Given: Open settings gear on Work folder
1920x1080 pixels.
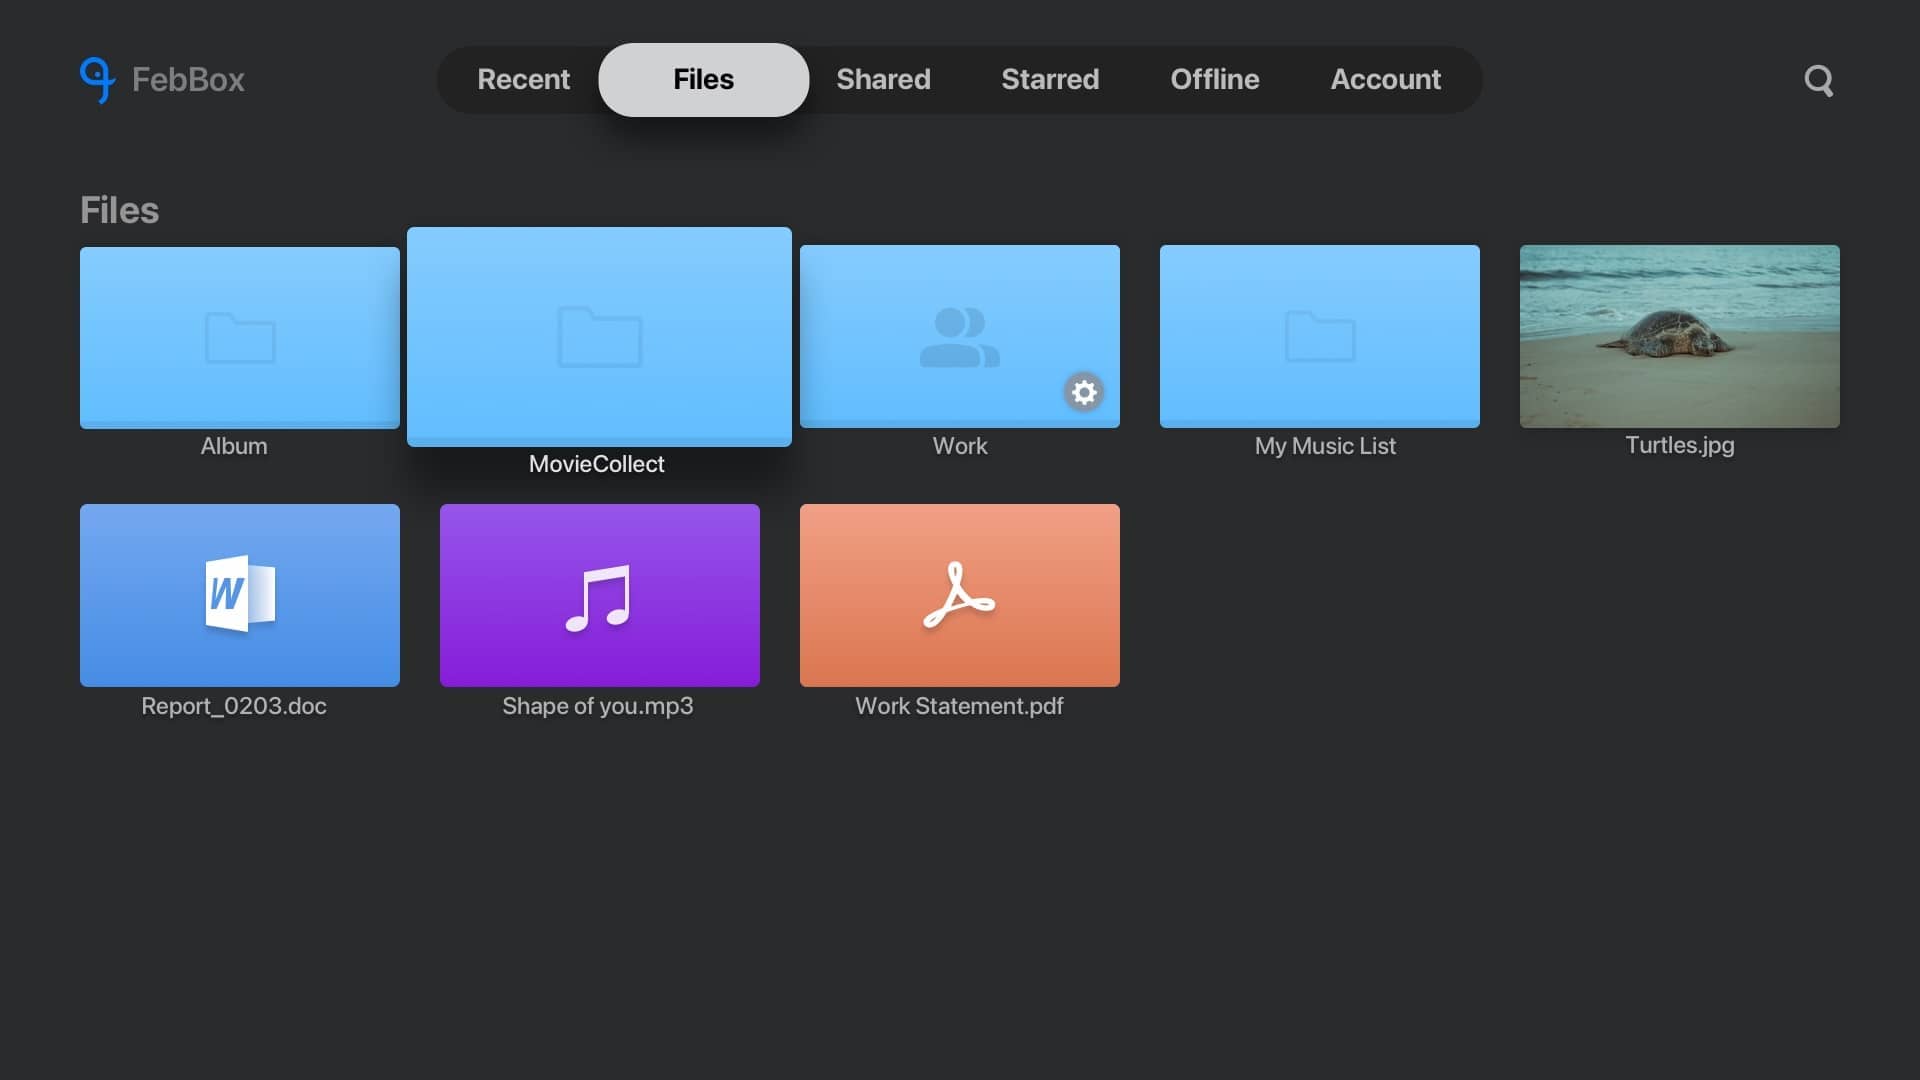Looking at the screenshot, I should pos(1084,393).
